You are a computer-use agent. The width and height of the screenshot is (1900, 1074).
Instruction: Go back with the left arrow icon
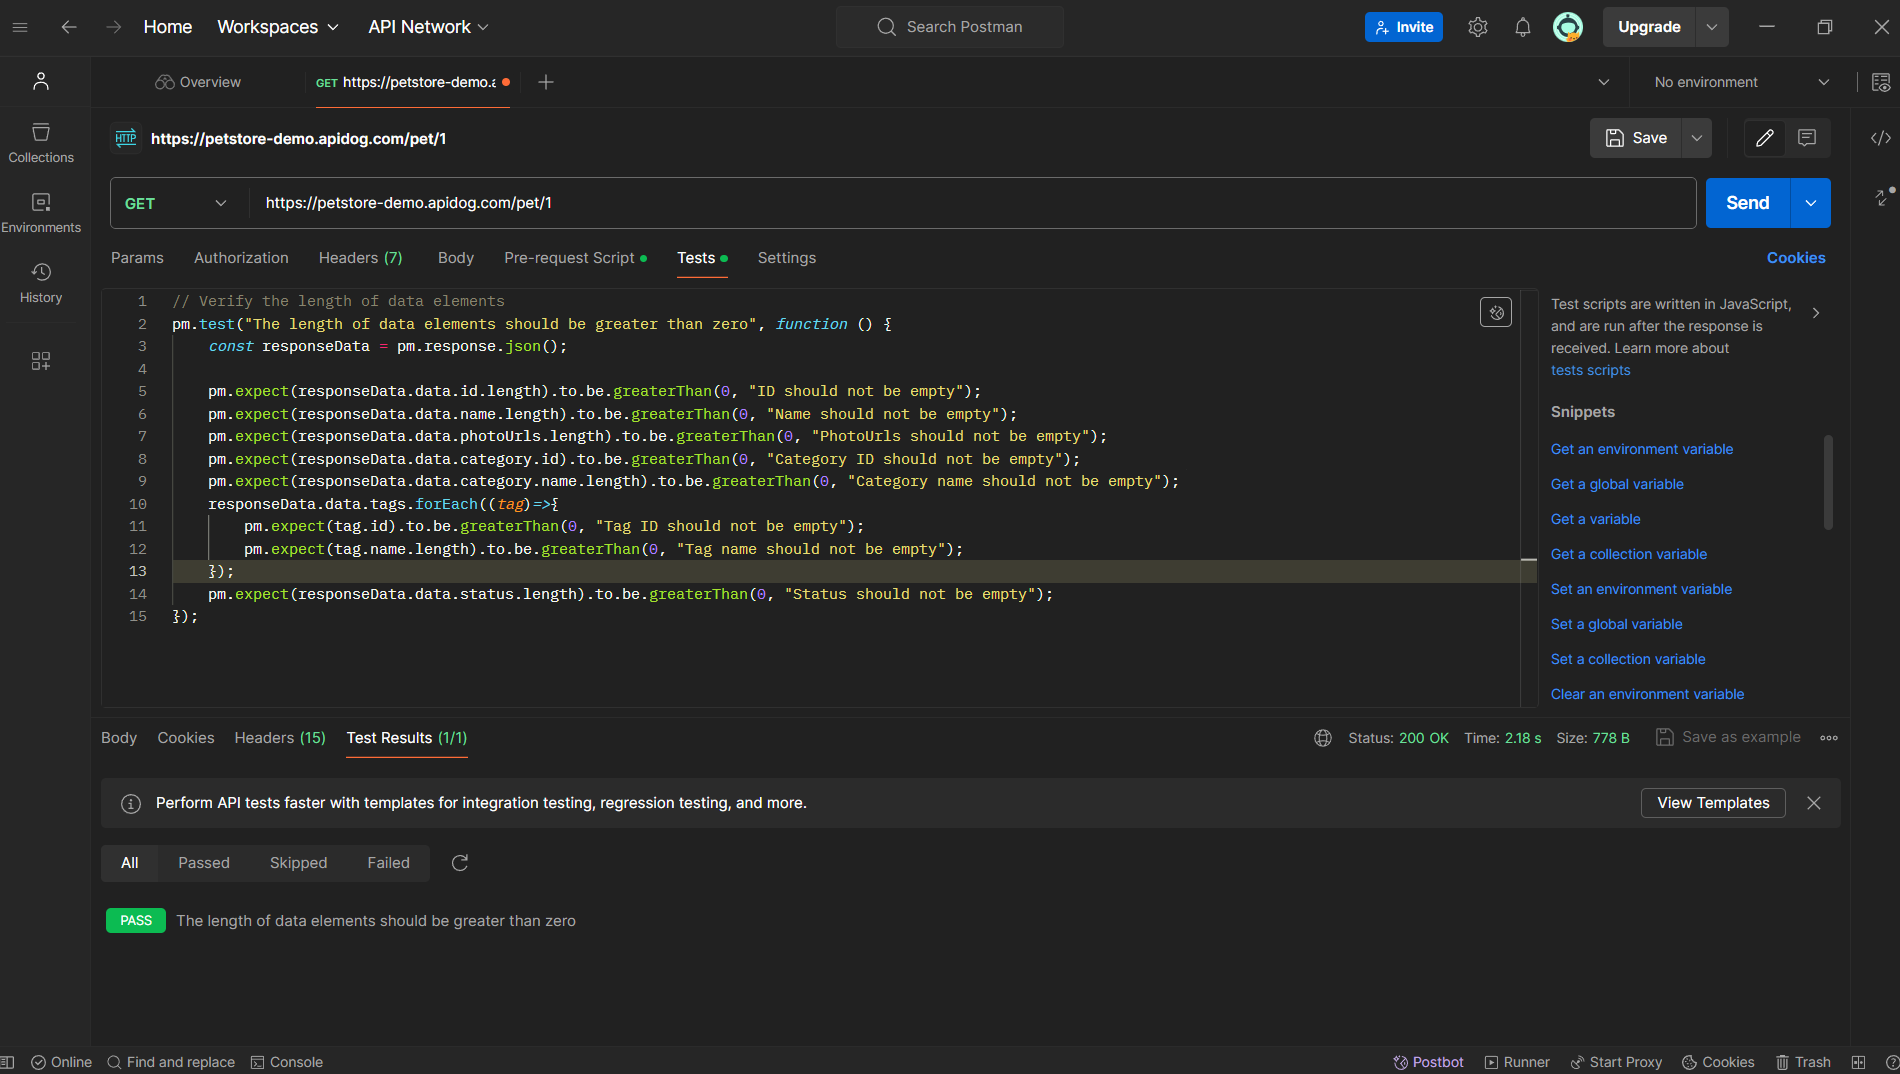pos(69,27)
